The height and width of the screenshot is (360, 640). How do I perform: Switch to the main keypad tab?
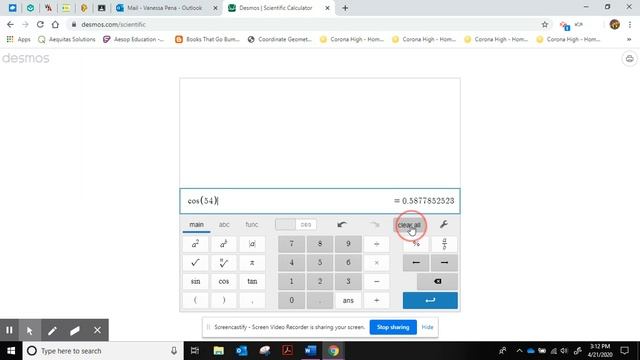click(196, 224)
